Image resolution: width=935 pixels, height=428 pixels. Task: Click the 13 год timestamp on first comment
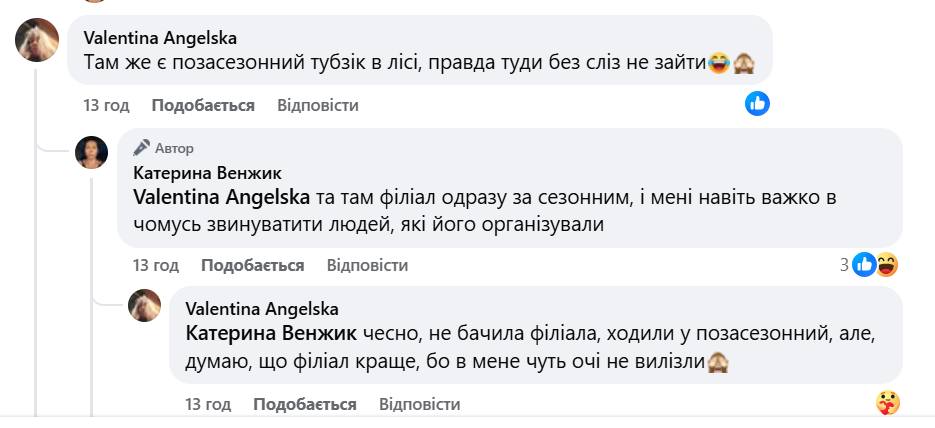[105, 105]
